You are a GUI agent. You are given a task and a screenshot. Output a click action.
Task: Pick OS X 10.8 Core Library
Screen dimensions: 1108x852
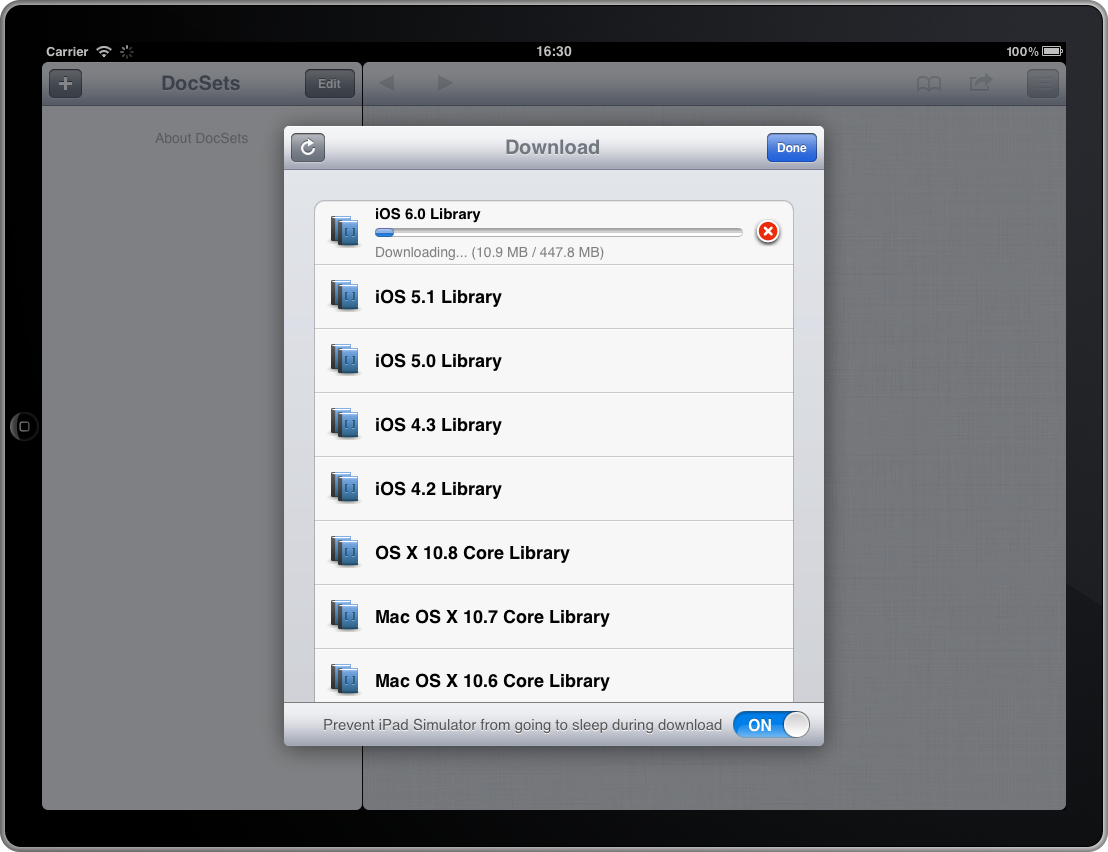(x=553, y=553)
